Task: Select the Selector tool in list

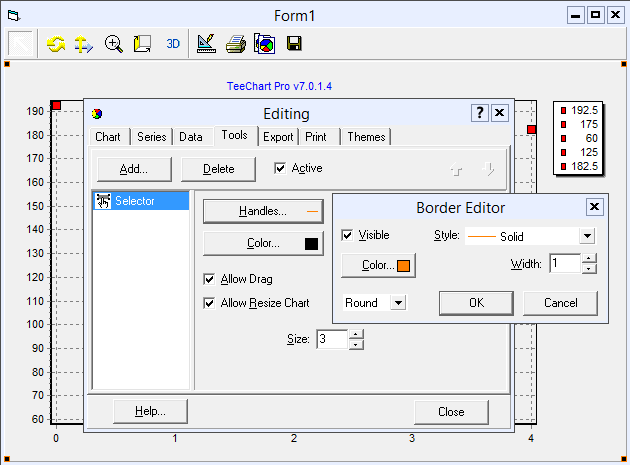Action: pyautogui.click(x=141, y=201)
